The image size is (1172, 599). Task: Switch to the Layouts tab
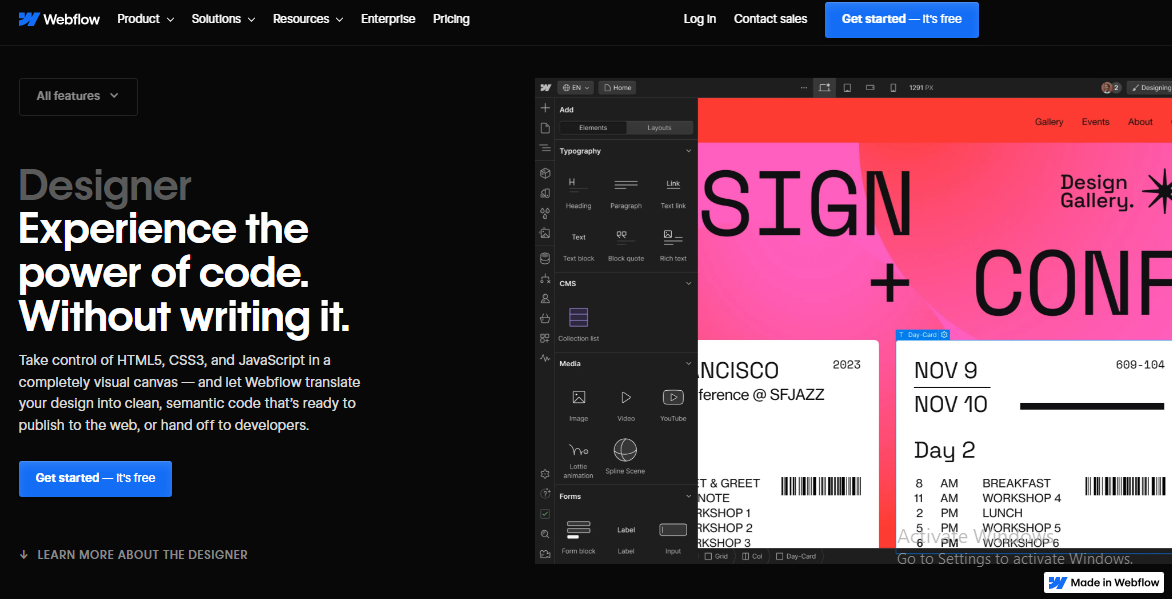coord(659,128)
